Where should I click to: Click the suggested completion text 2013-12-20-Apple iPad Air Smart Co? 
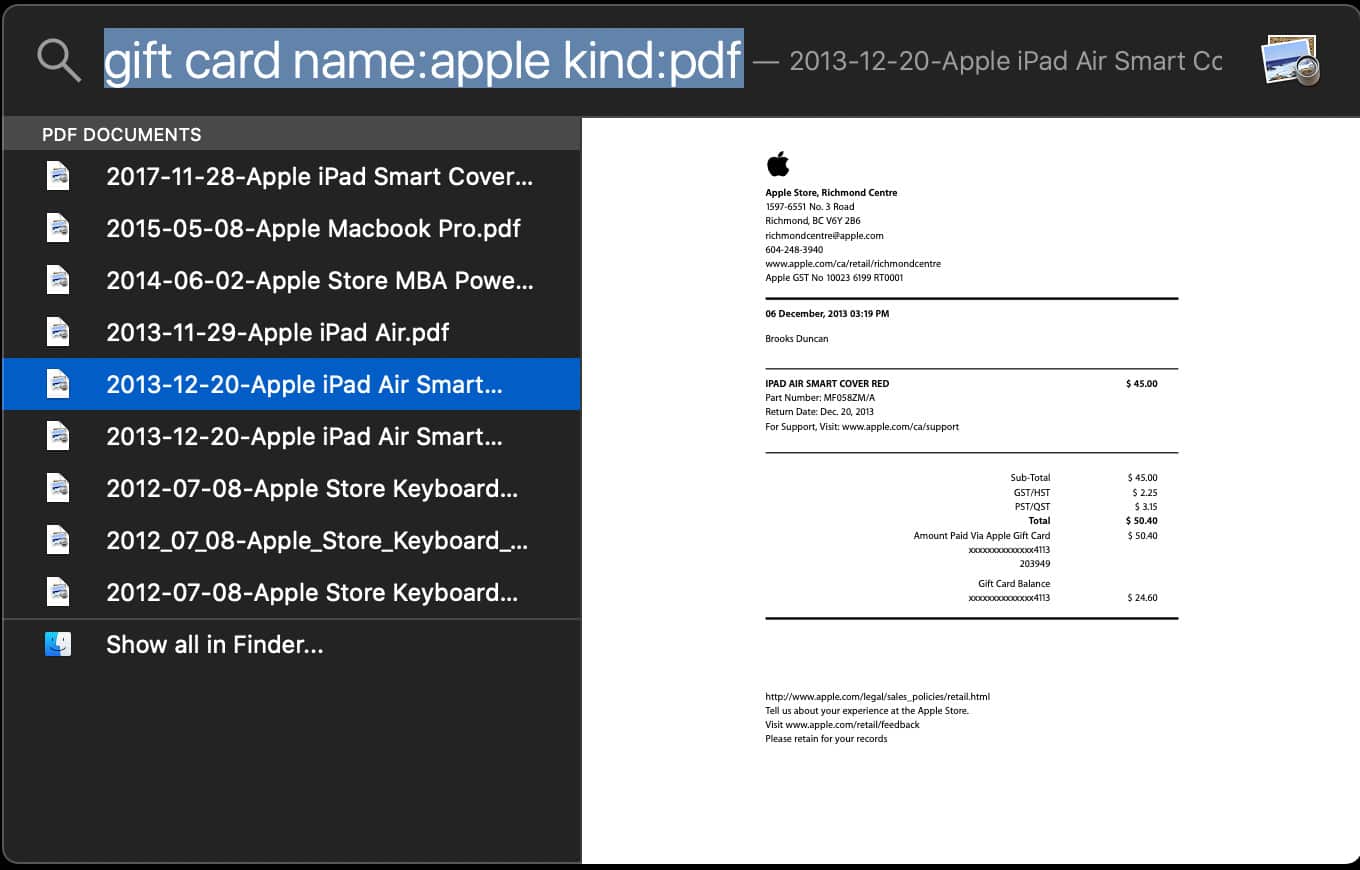(1005, 61)
